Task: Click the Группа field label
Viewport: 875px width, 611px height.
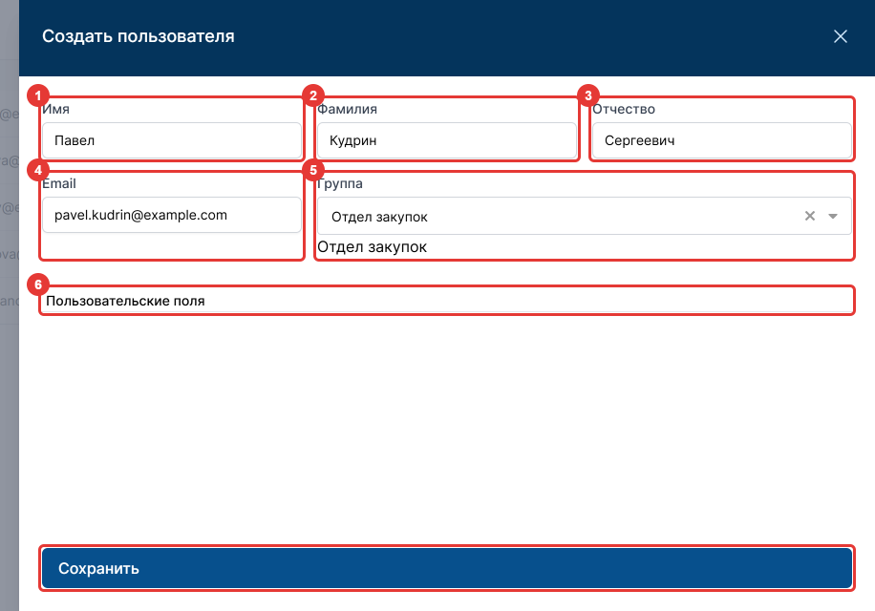Action: (x=340, y=184)
